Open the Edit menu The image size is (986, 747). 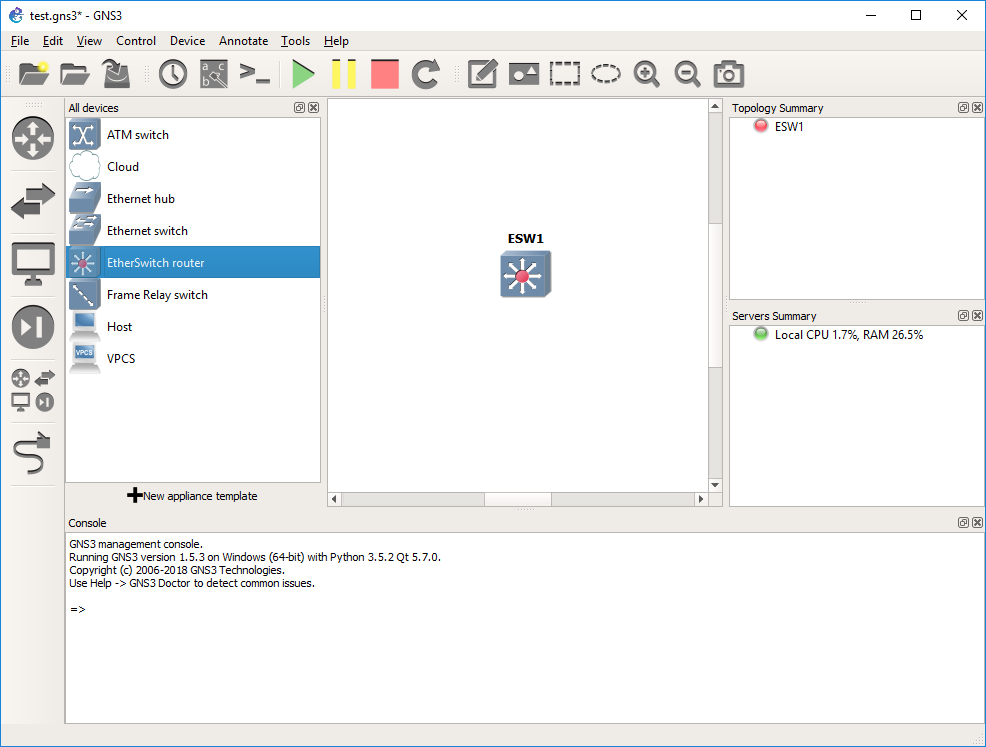(53, 41)
